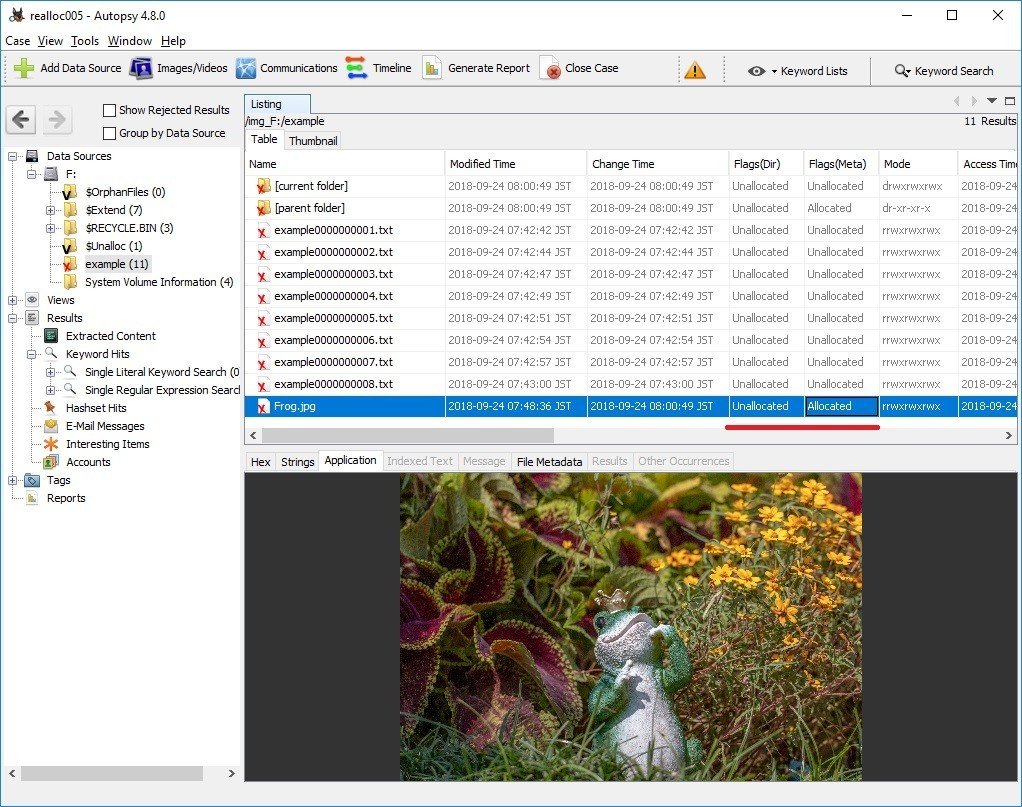Select the Application tab

[x=350, y=460]
